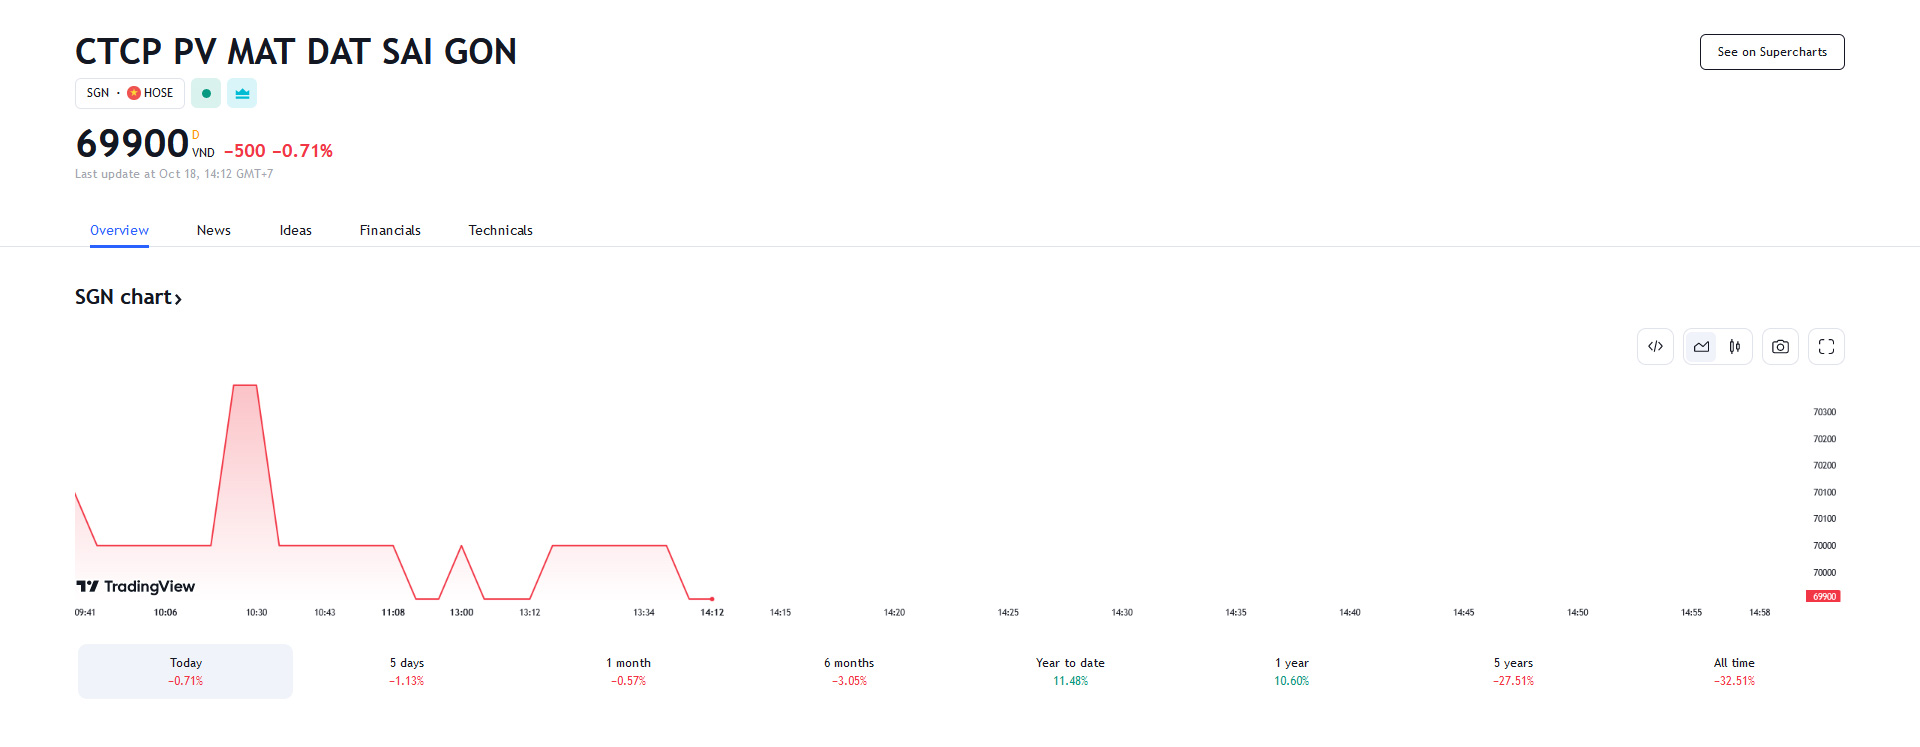Open the SGN HOSE symbol selector
The height and width of the screenshot is (747, 1920).
point(129,93)
